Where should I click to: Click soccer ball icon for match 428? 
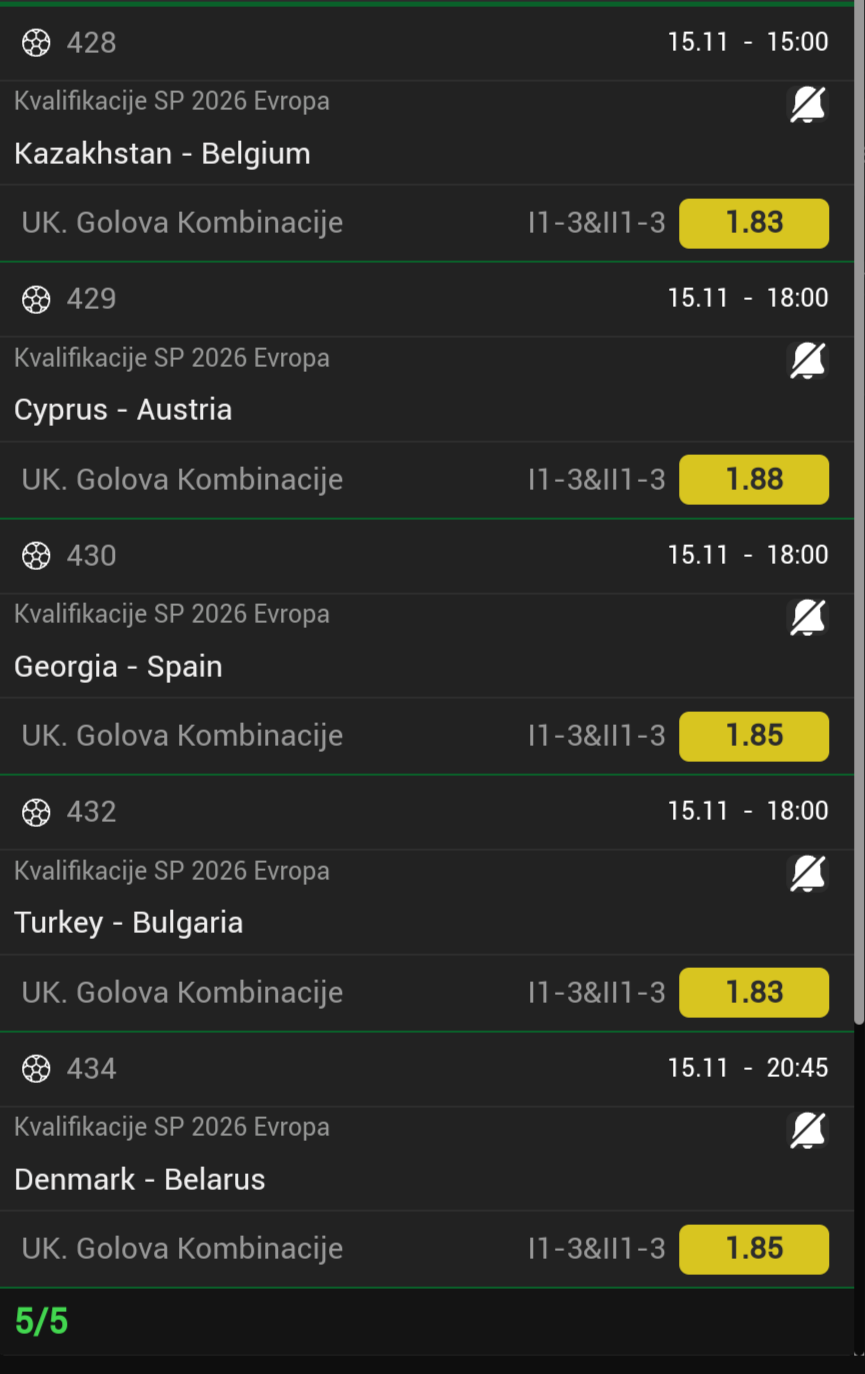point(36,42)
